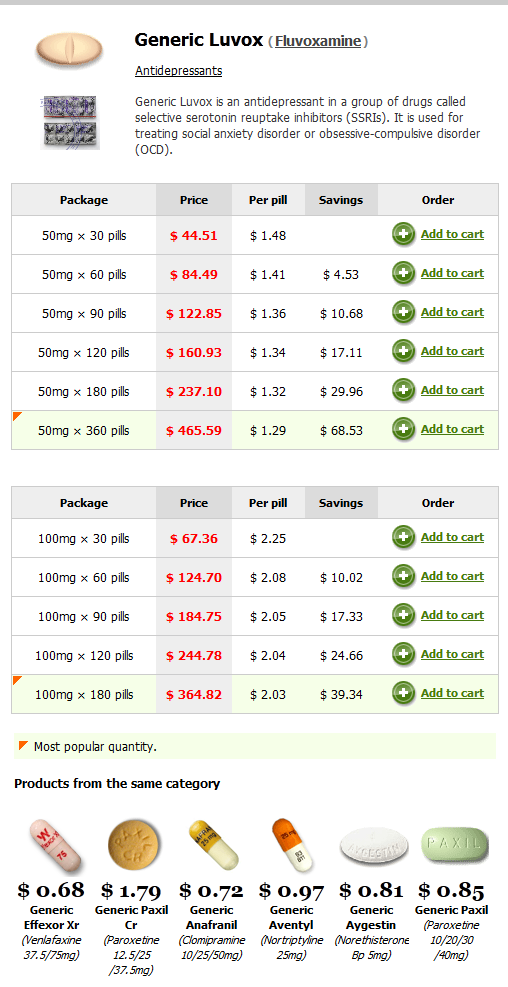Viewport: 508px width, 987px height.
Task: Click green plus icon for 50mg × 360 pills
Action: [403, 430]
